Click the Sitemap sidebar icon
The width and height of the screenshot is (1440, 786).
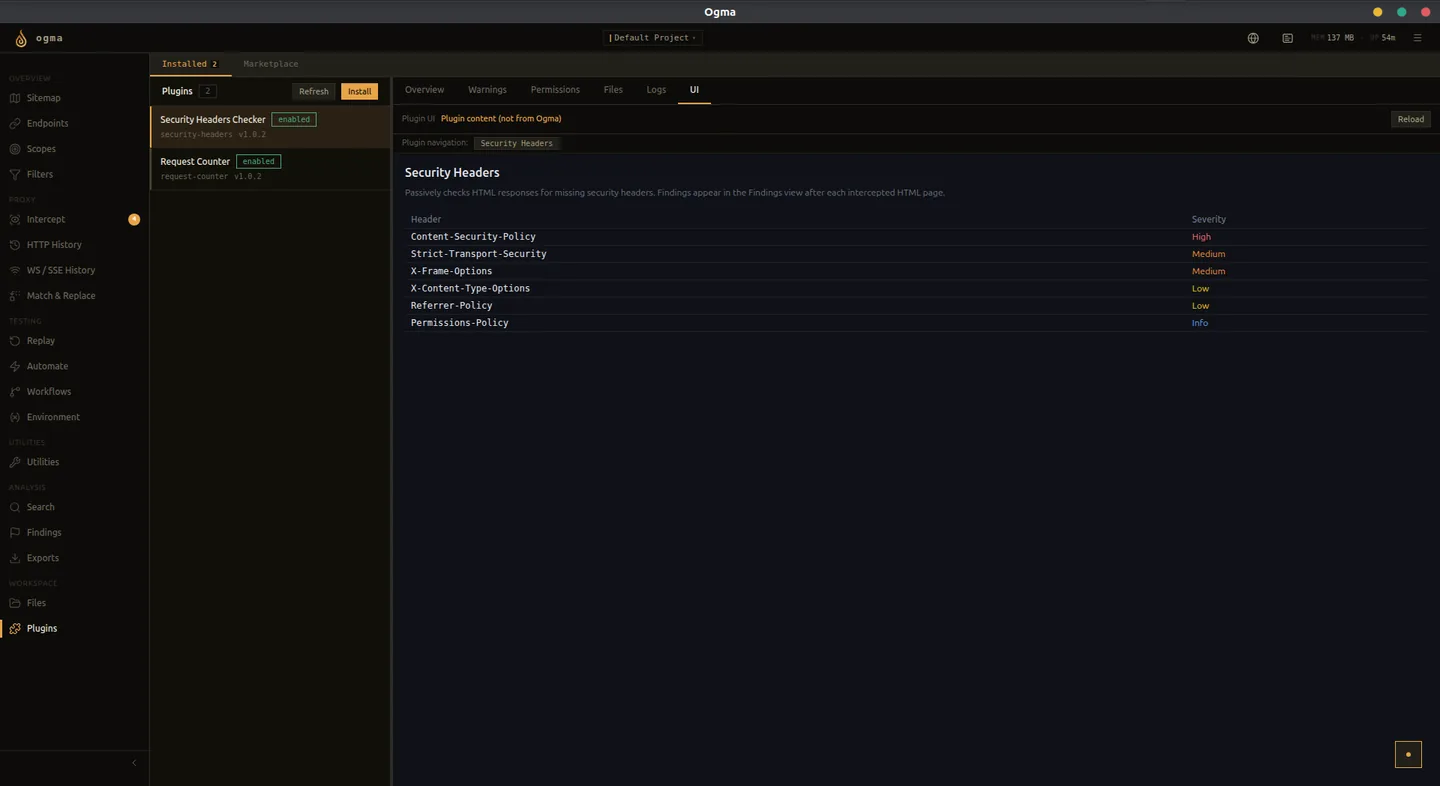15,98
